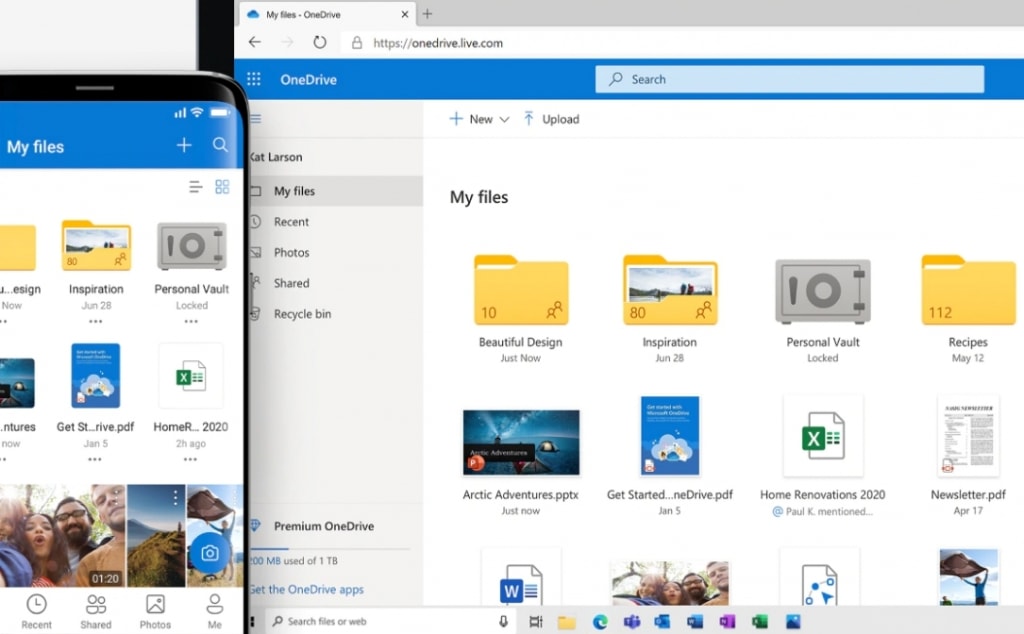Tap the blue camera button on phone
The image size is (1024, 634).
pyautogui.click(x=210, y=553)
